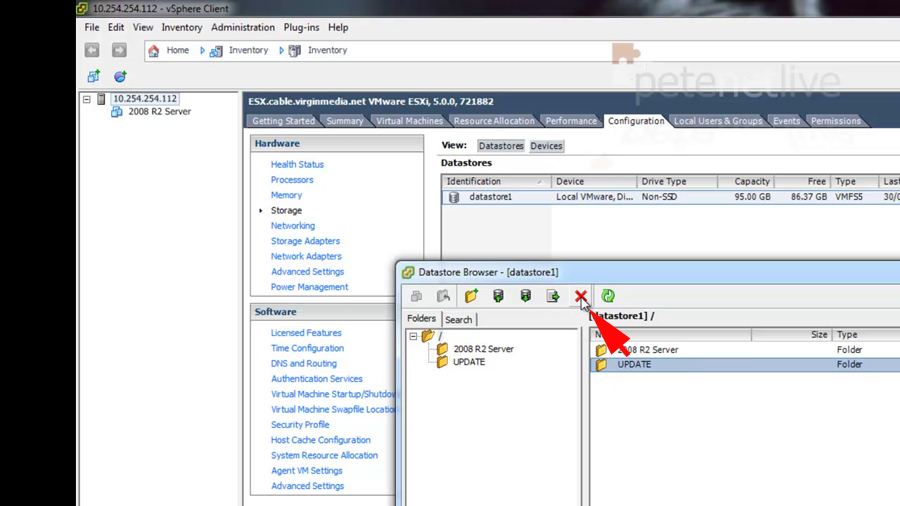
Task: Click the breadcrumb arrow after Home
Action: click(x=202, y=50)
